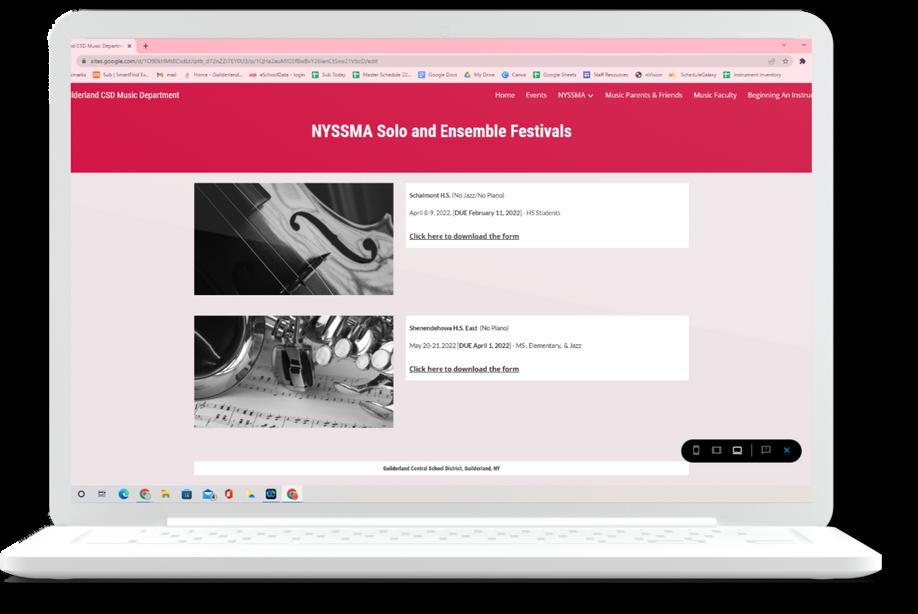The height and width of the screenshot is (614, 918).
Task: Open Task View in the taskbar
Action: tap(102, 494)
